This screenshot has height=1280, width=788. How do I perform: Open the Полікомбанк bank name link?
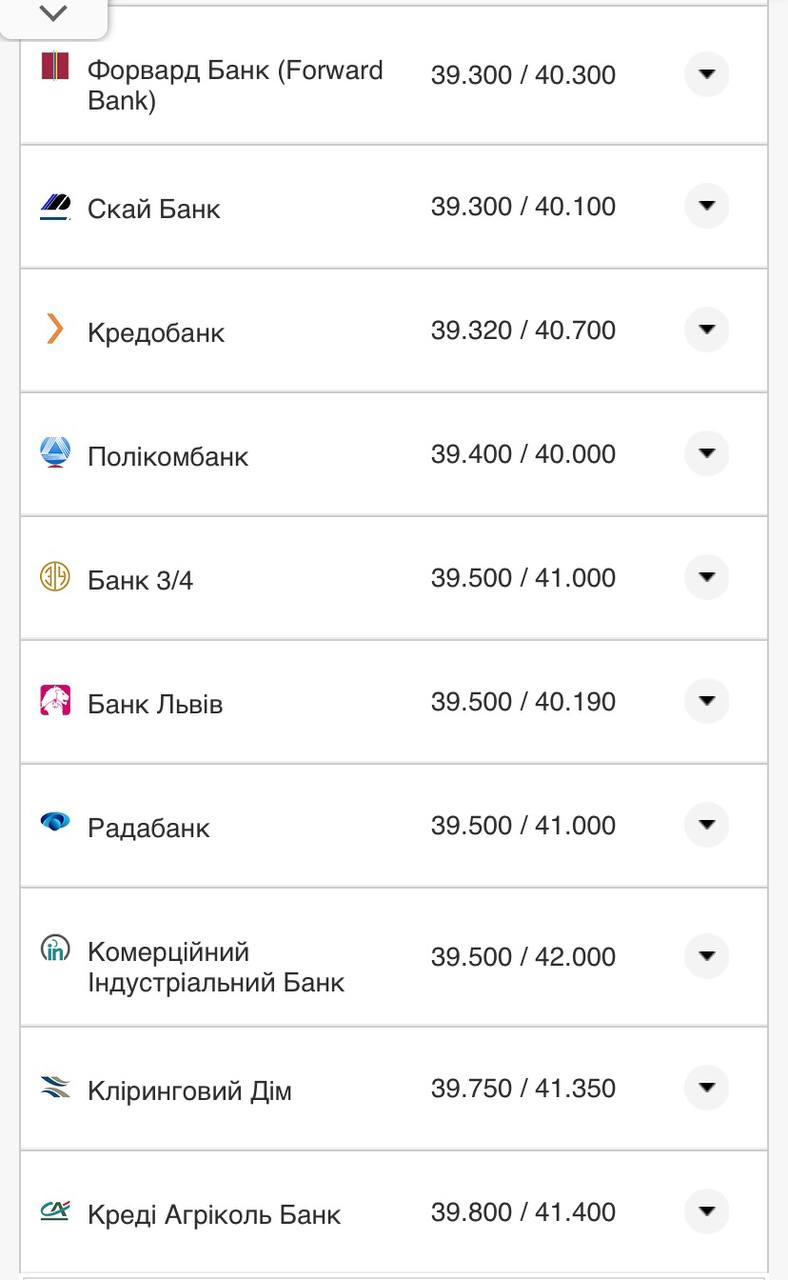[x=168, y=457]
